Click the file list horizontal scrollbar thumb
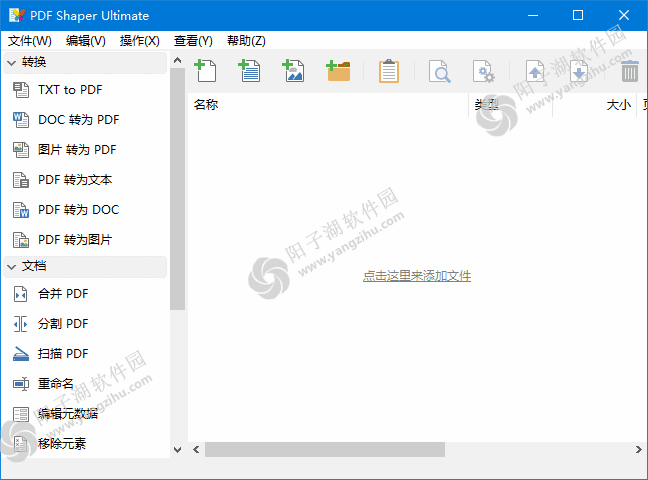 click(x=325, y=449)
